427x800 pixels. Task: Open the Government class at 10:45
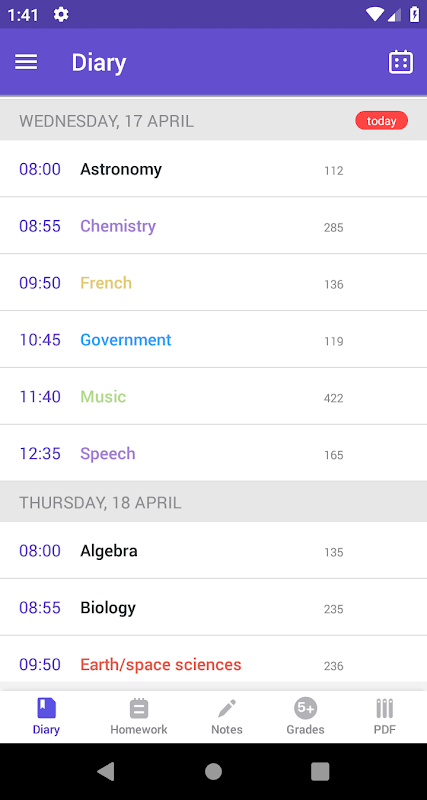[x=213, y=339]
